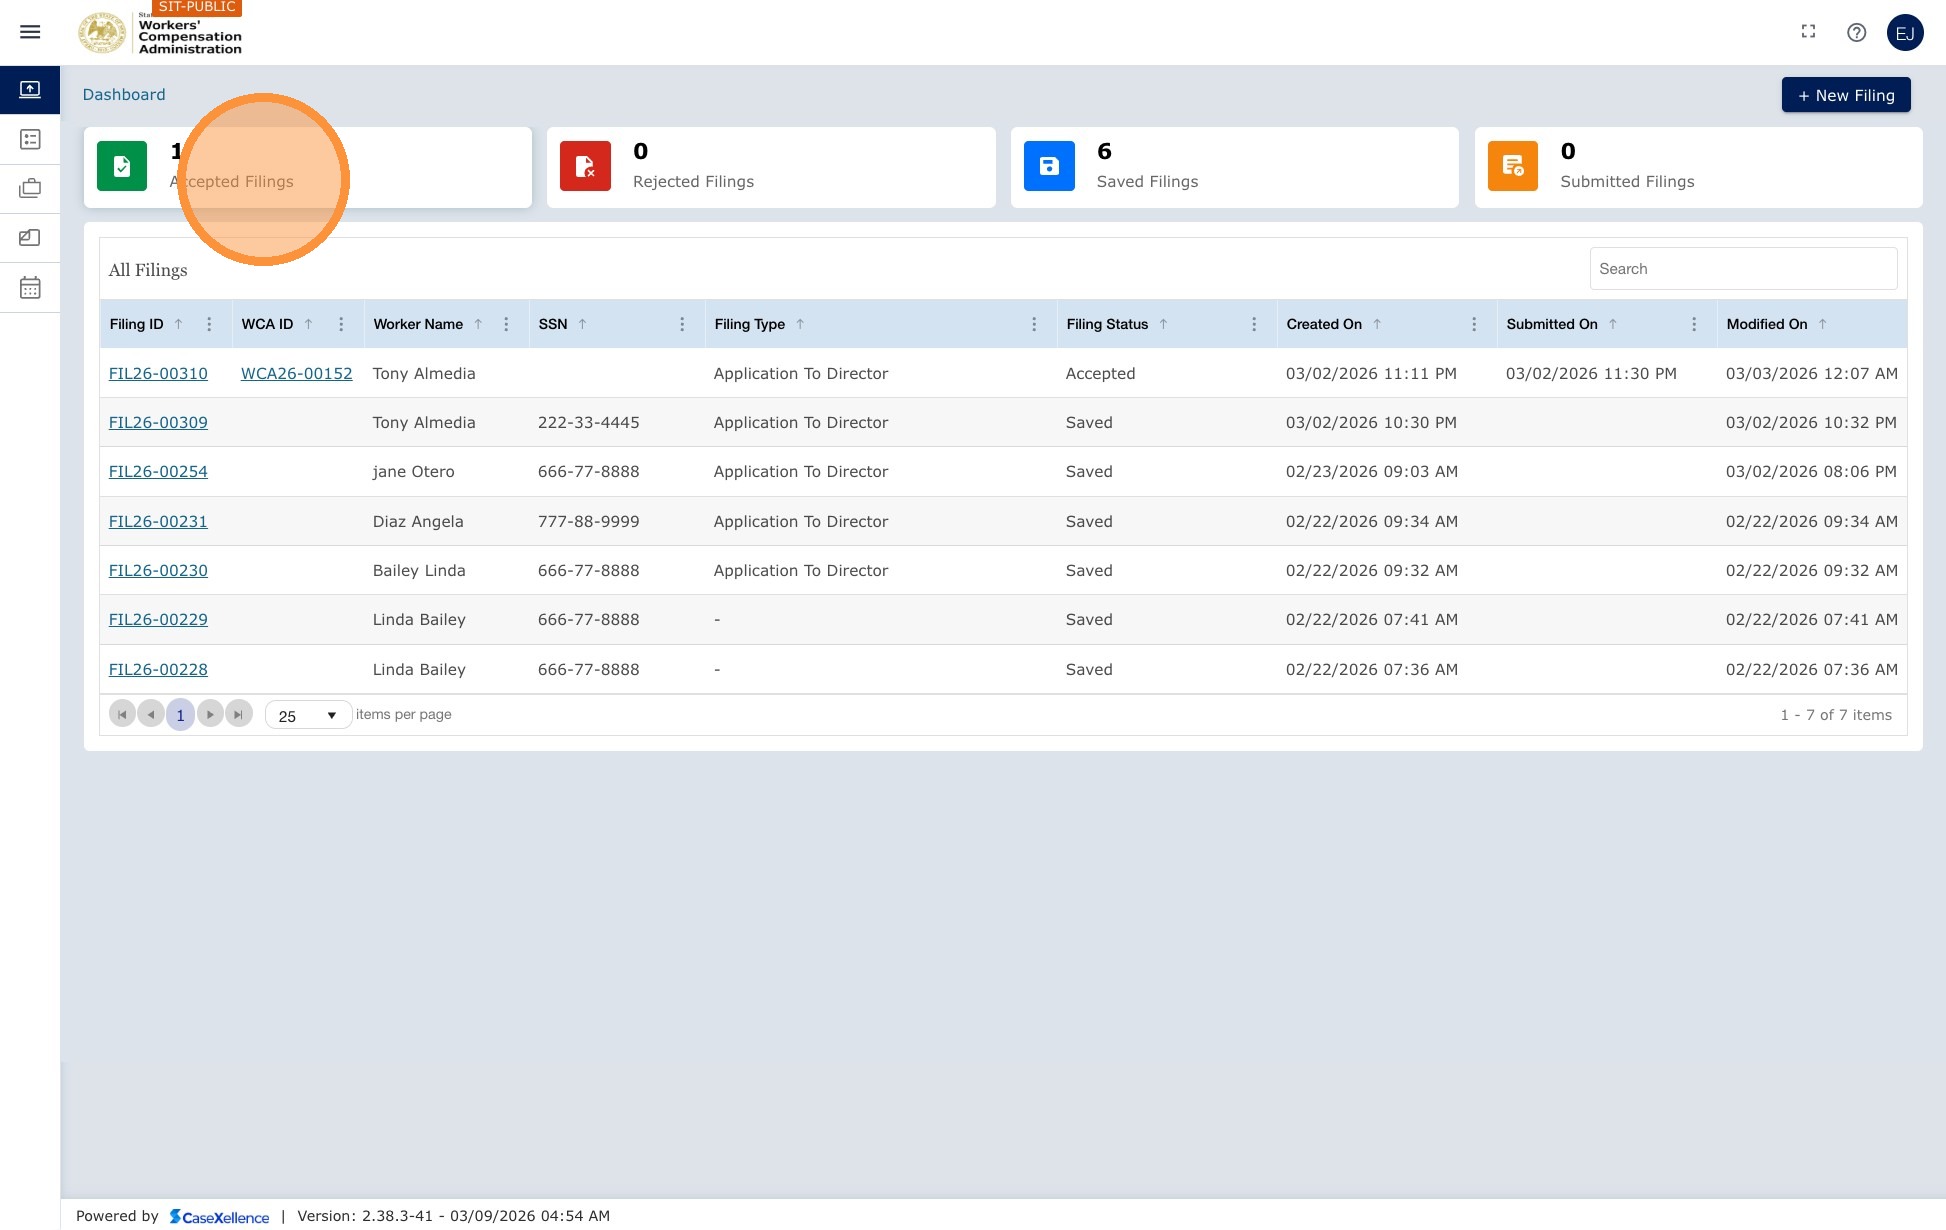
Task: Sort by WCA ID arrow
Action: (x=309, y=324)
